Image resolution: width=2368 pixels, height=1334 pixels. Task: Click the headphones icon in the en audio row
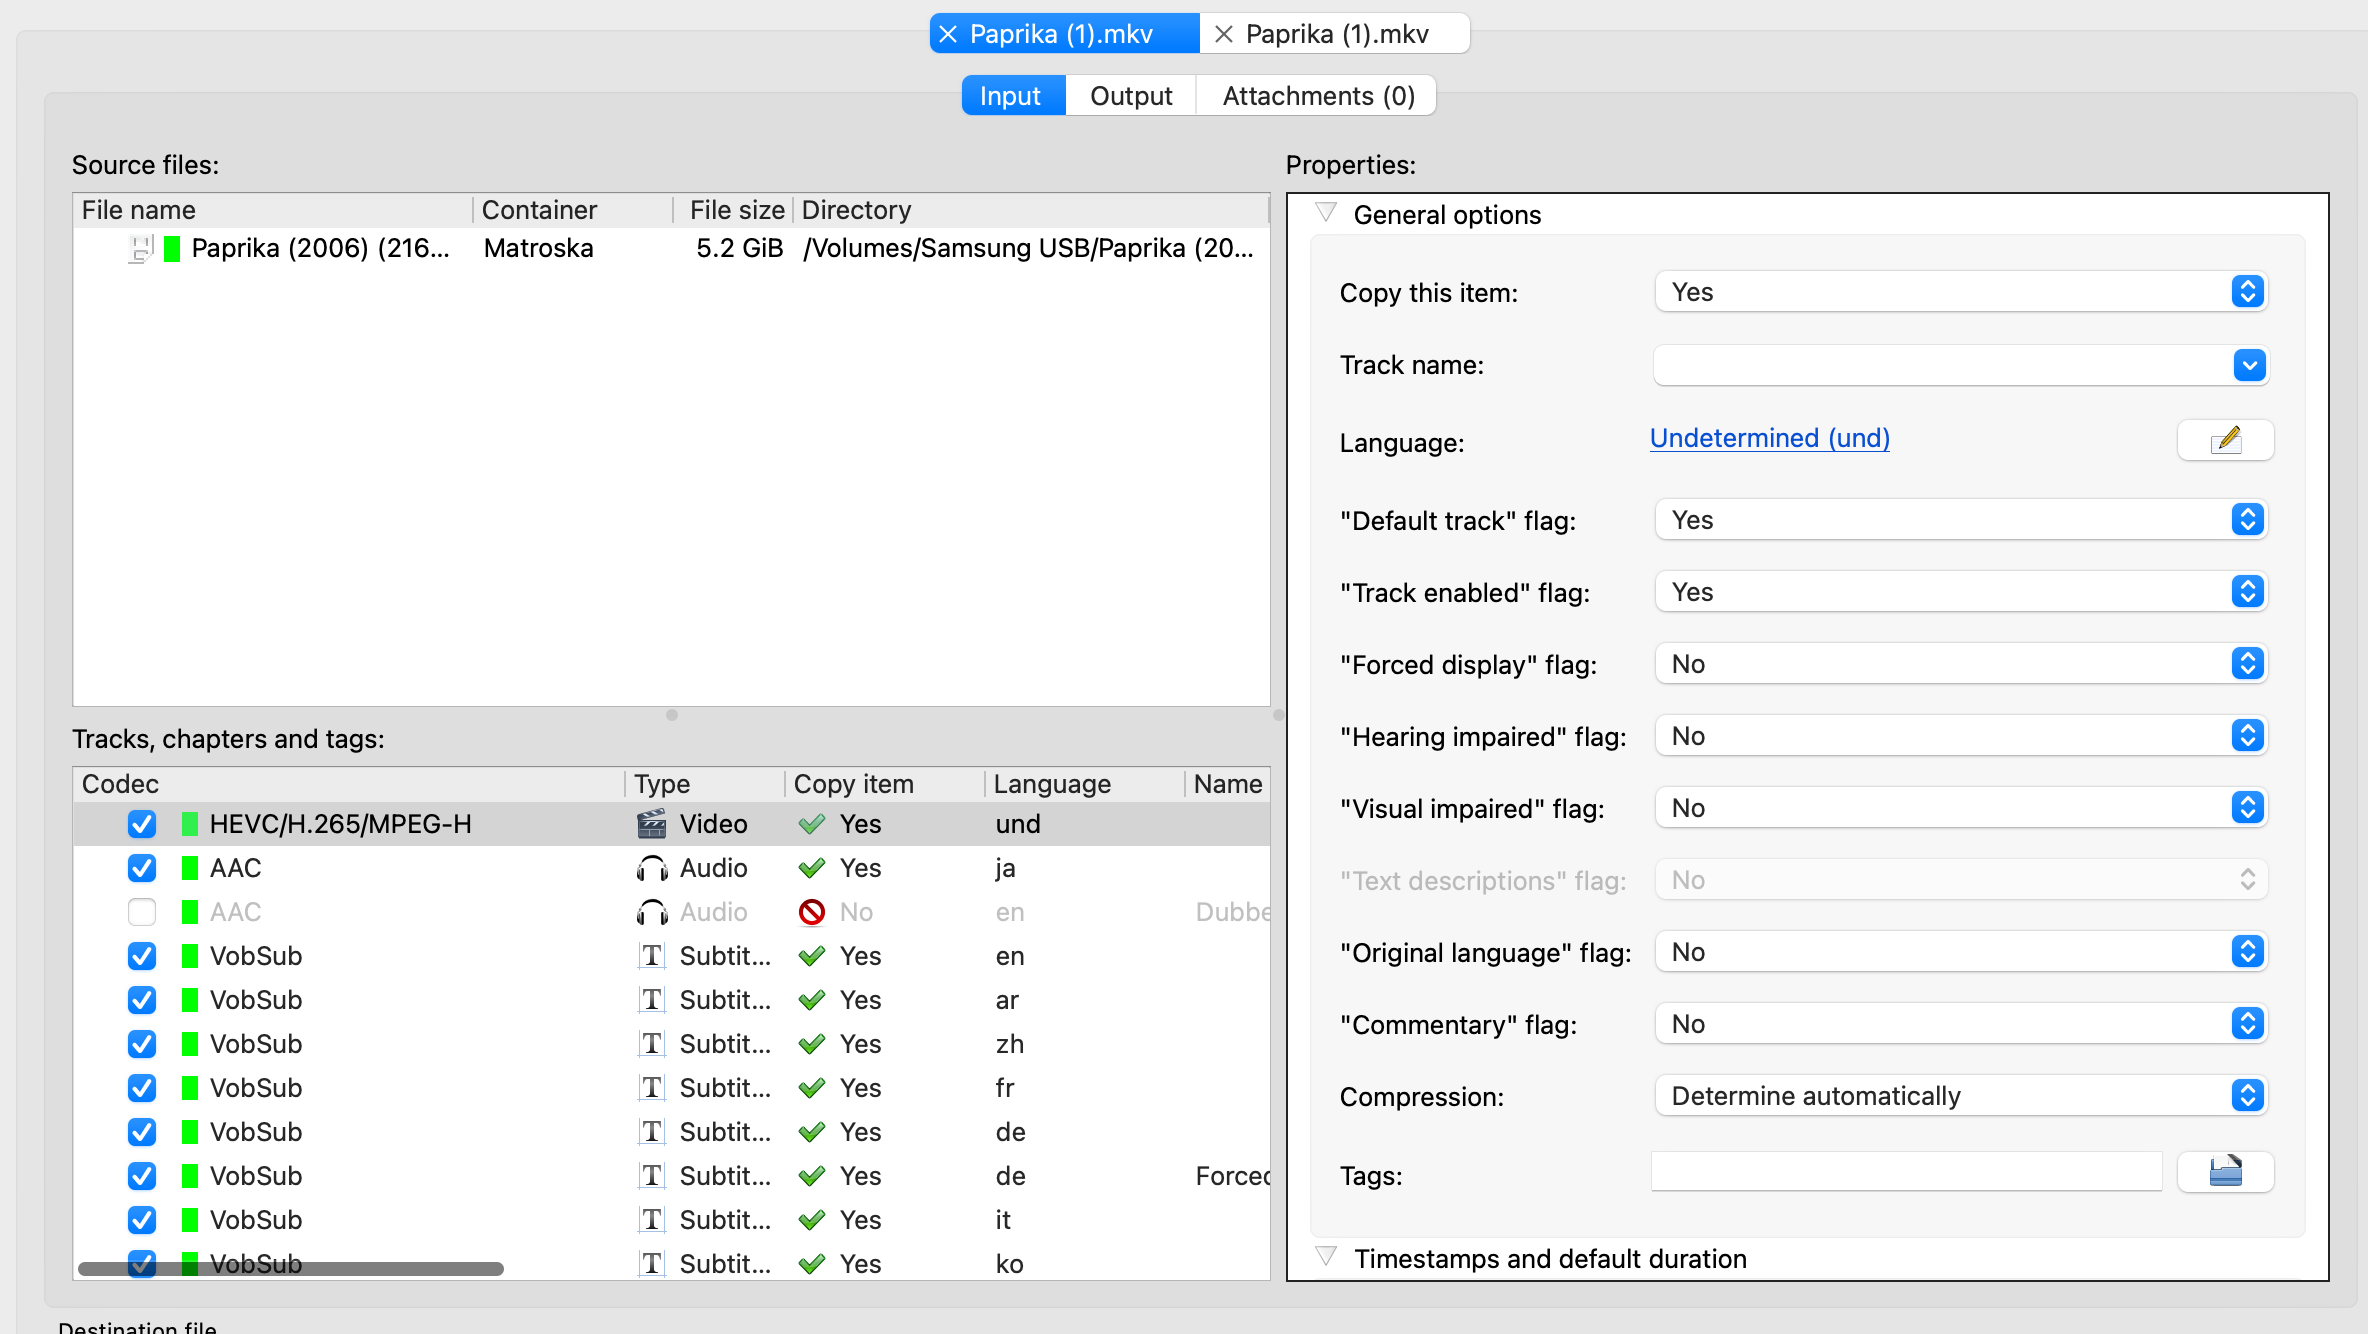point(652,912)
